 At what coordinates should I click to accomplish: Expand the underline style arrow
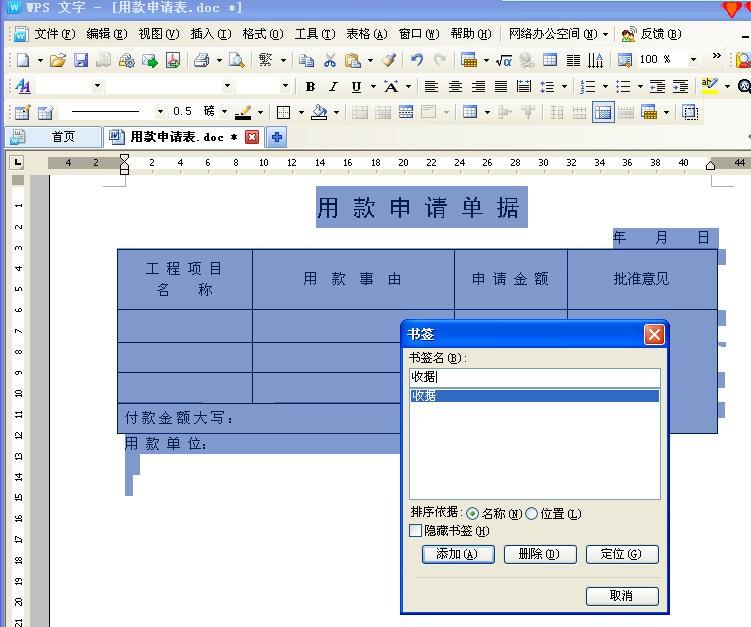pyautogui.click(x=373, y=87)
